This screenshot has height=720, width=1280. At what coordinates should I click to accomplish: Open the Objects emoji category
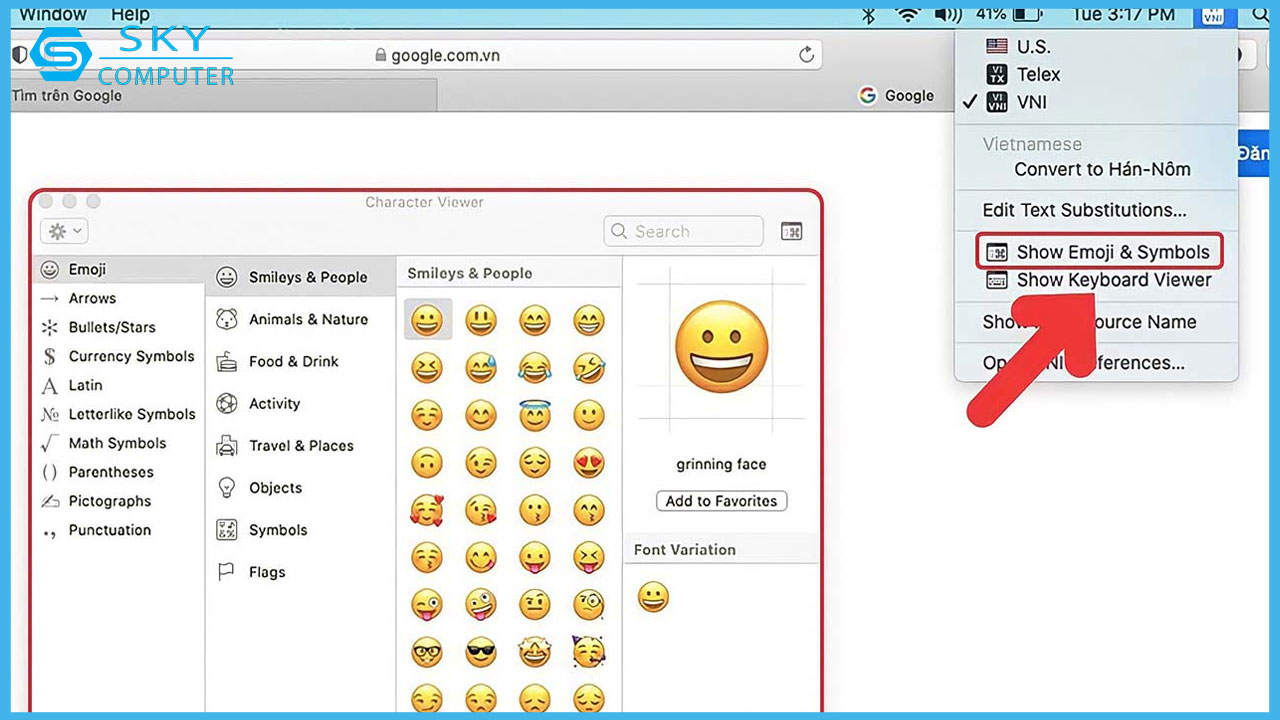pyautogui.click(x=275, y=487)
